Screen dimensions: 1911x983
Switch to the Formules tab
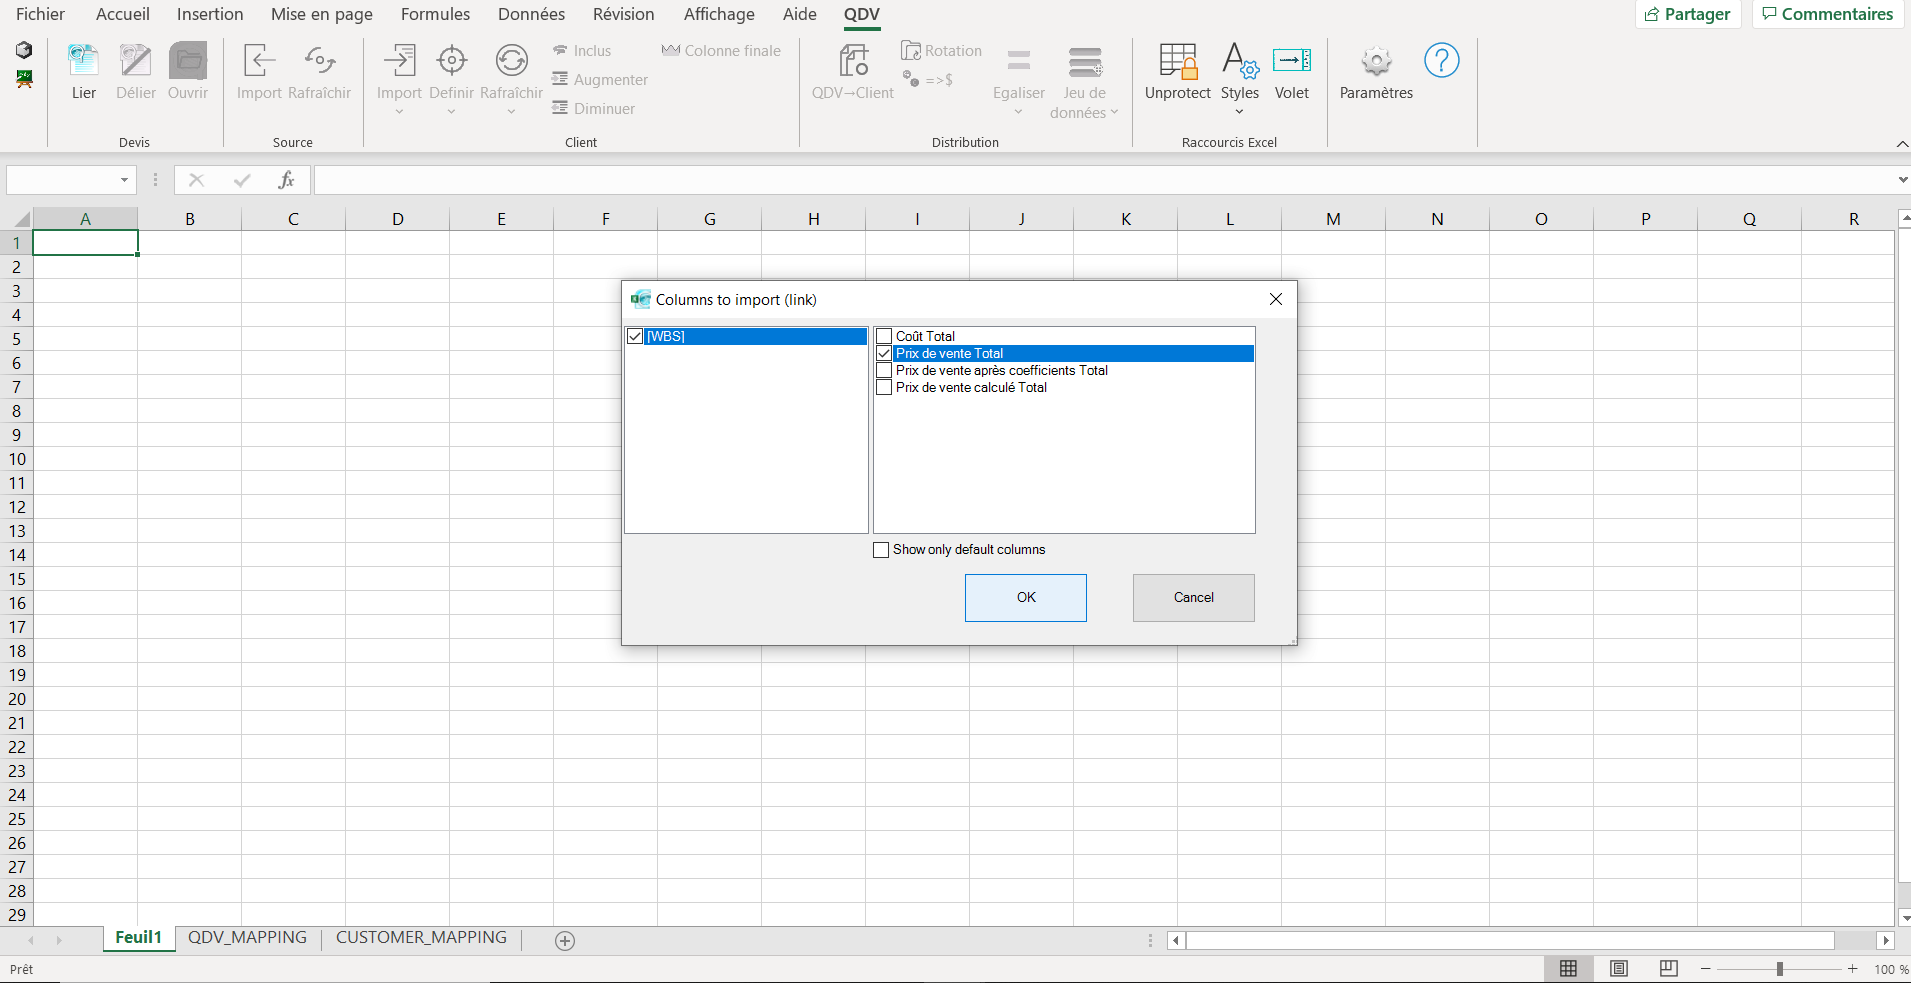click(x=435, y=14)
